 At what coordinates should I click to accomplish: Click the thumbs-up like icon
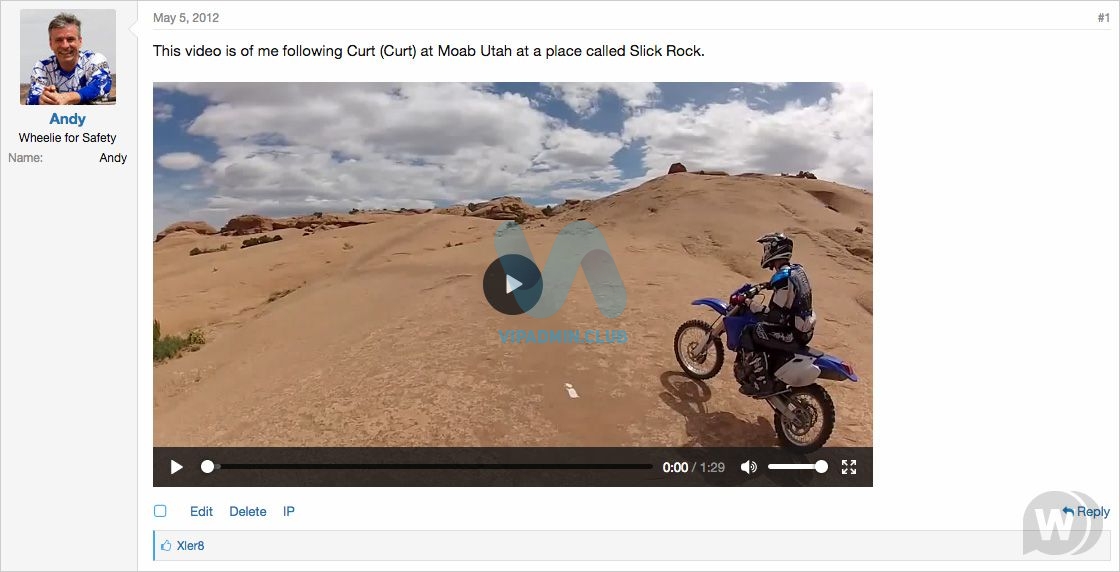(166, 546)
